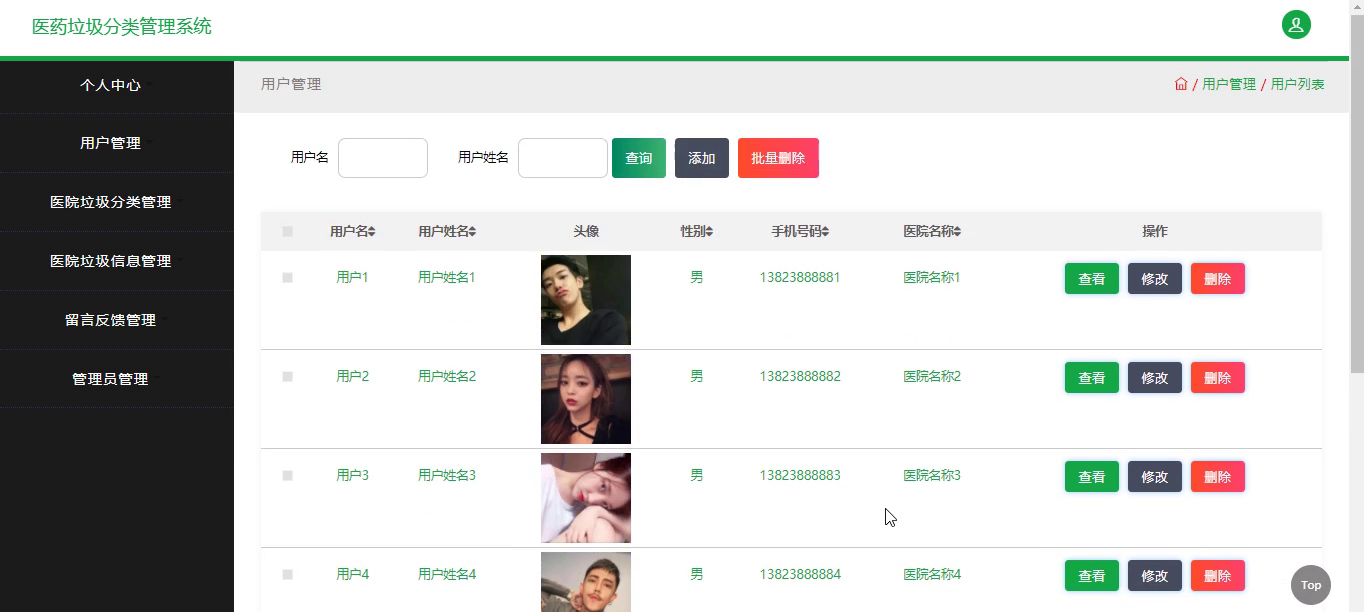The height and width of the screenshot is (612, 1364).
Task: Click the page vertical scrollbar thumb
Action: point(1357,195)
